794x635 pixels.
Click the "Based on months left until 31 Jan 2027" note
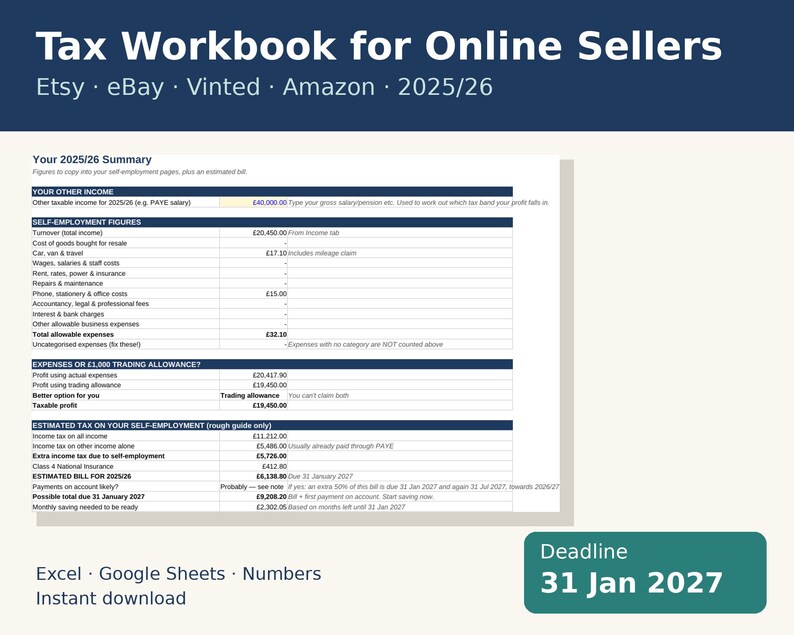[x=346, y=507]
